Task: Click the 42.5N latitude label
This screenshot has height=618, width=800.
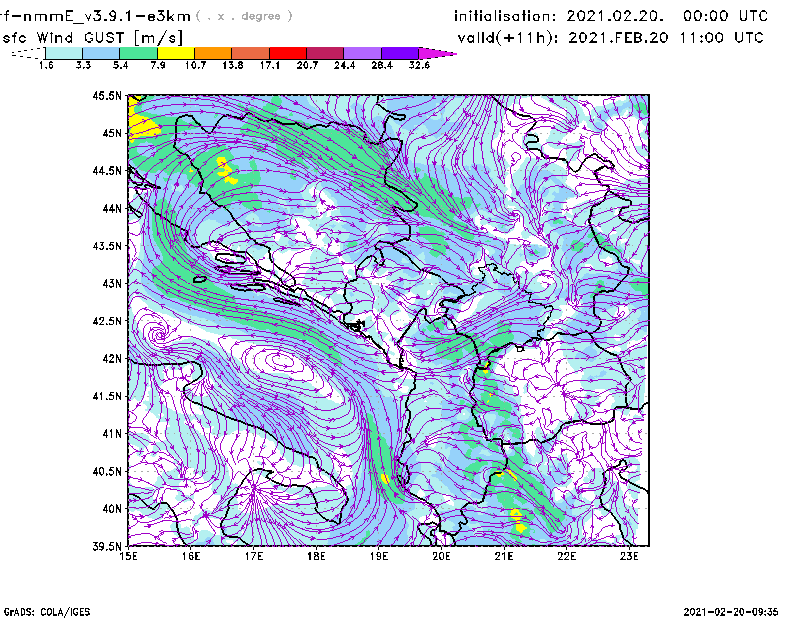Action: tap(107, 321)
